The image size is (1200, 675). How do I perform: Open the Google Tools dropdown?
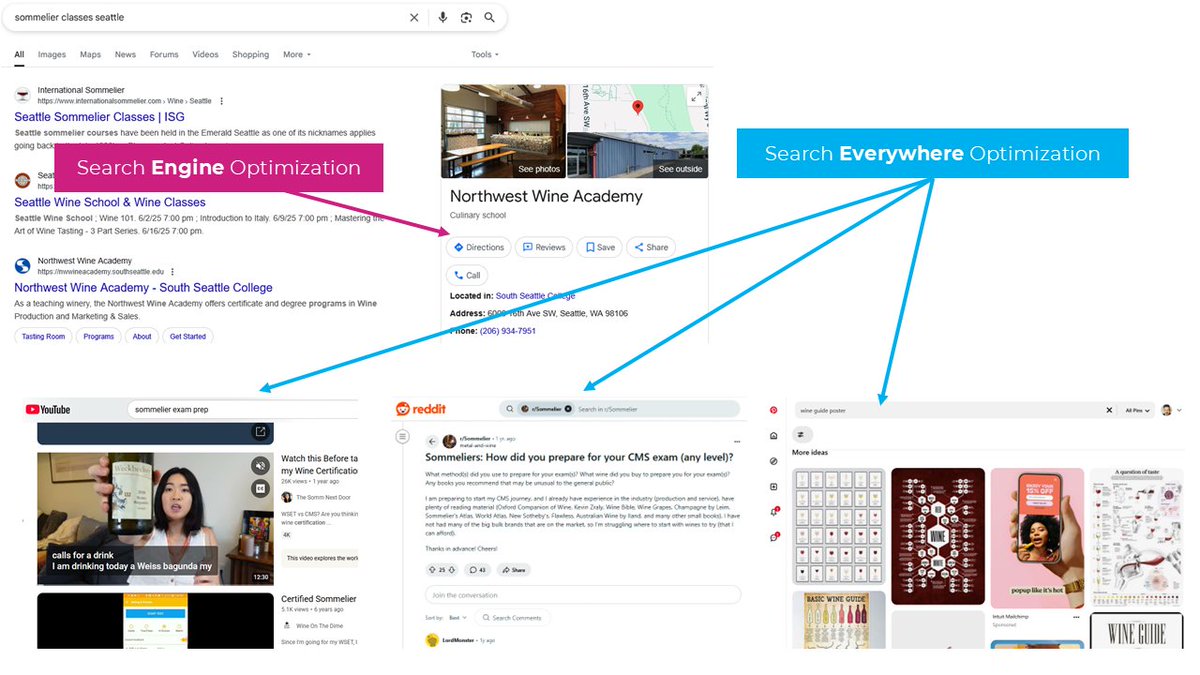coord(485,55)
